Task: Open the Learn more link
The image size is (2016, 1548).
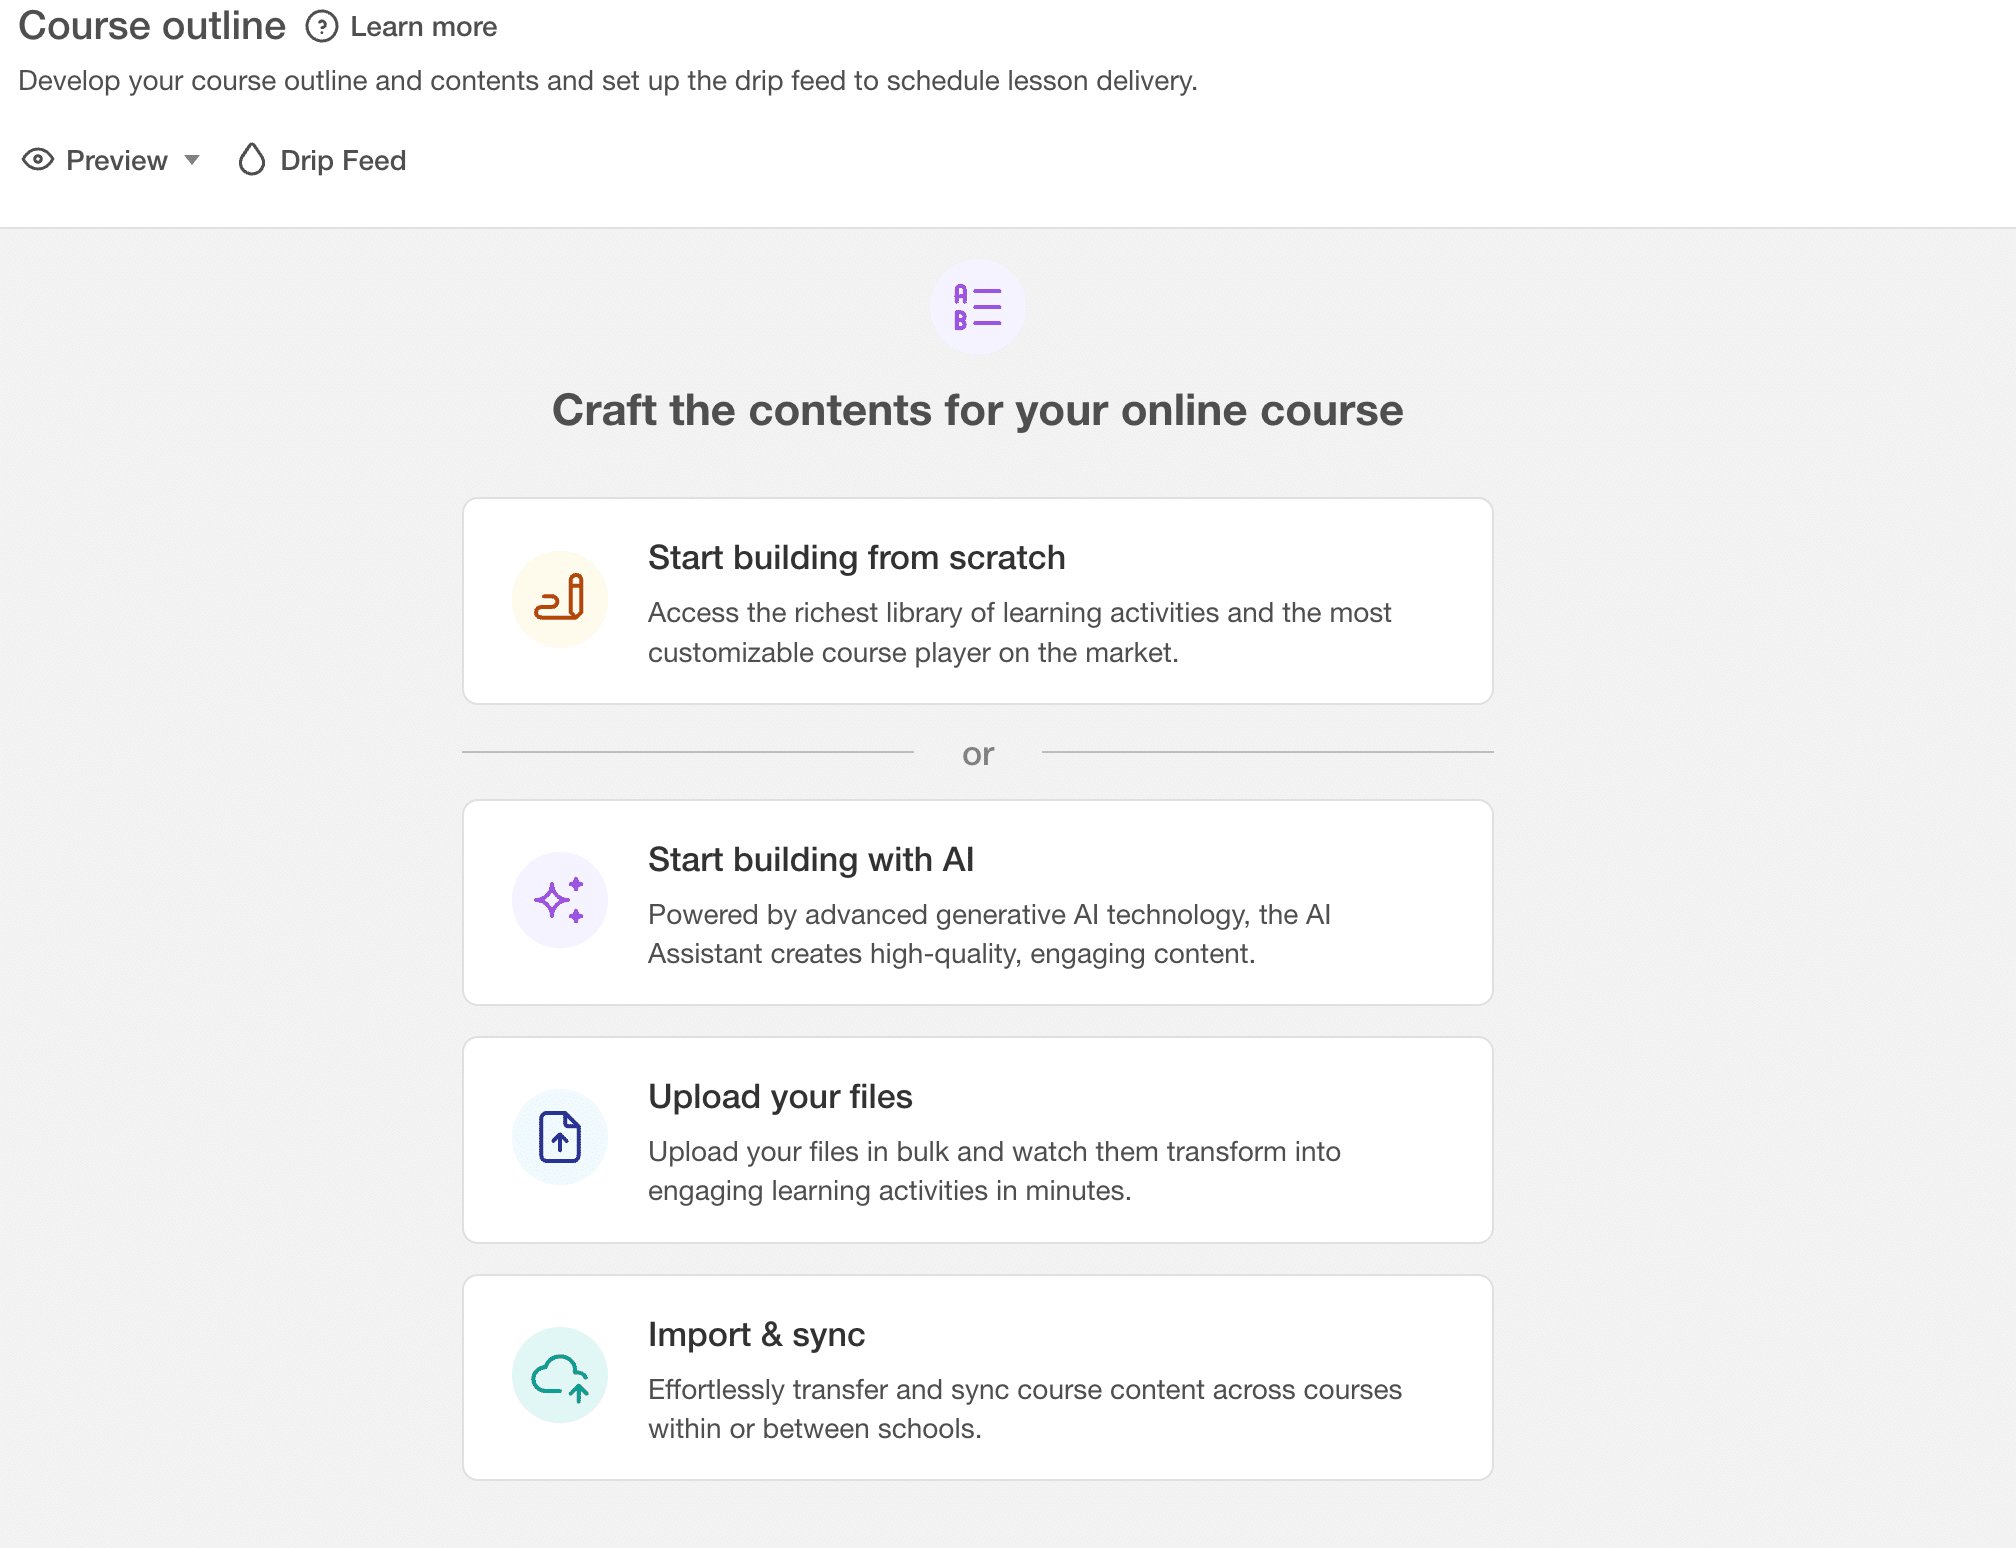Action: tap(422, 27)
